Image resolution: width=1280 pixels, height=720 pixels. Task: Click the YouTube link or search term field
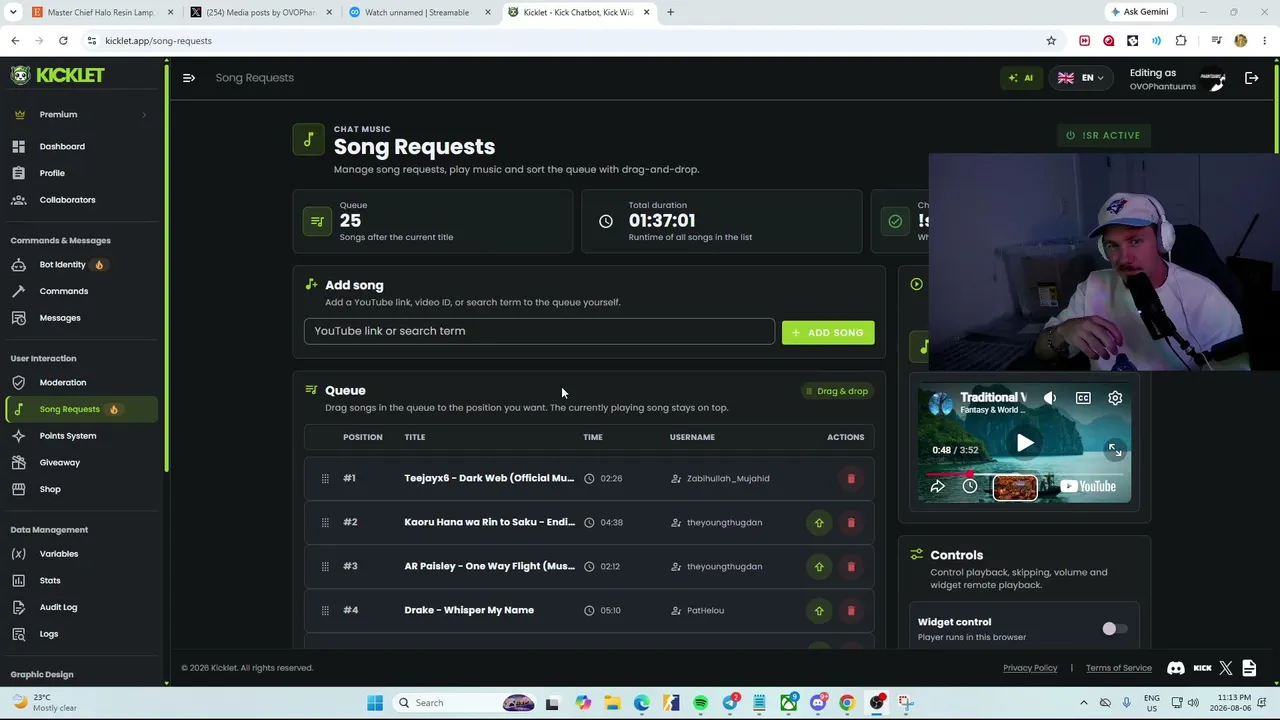(x=539, y=331)
